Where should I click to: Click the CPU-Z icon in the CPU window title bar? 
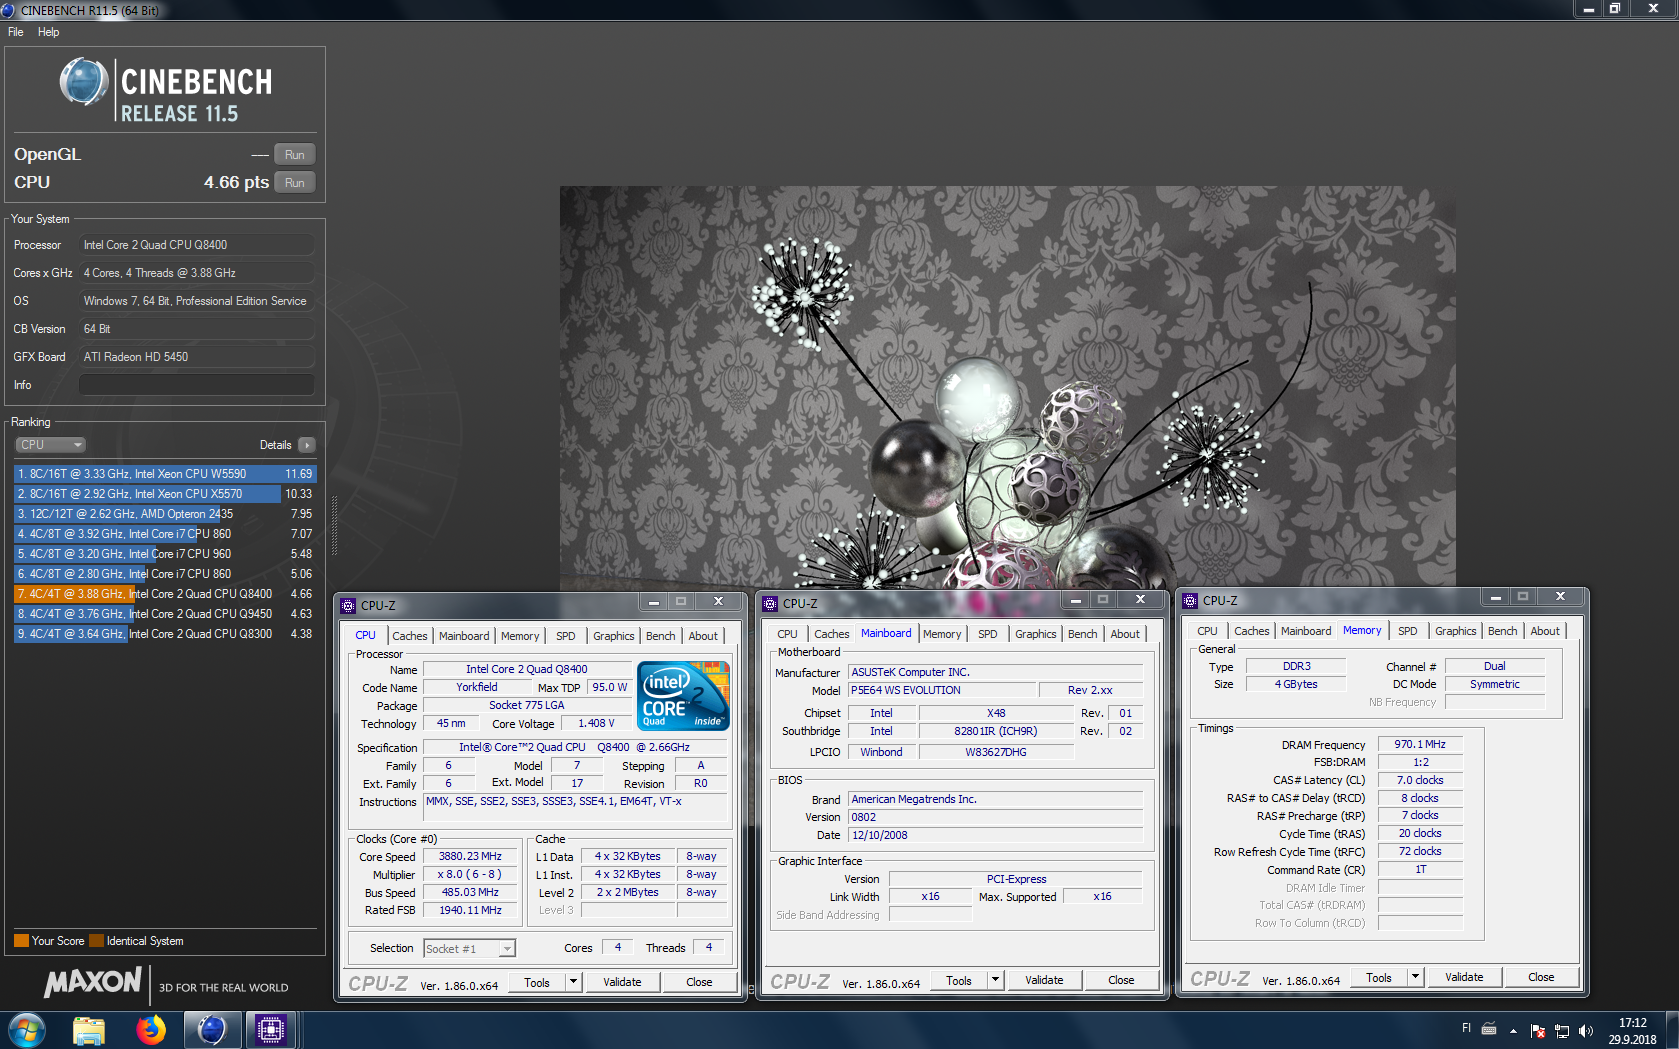(348, 606)
